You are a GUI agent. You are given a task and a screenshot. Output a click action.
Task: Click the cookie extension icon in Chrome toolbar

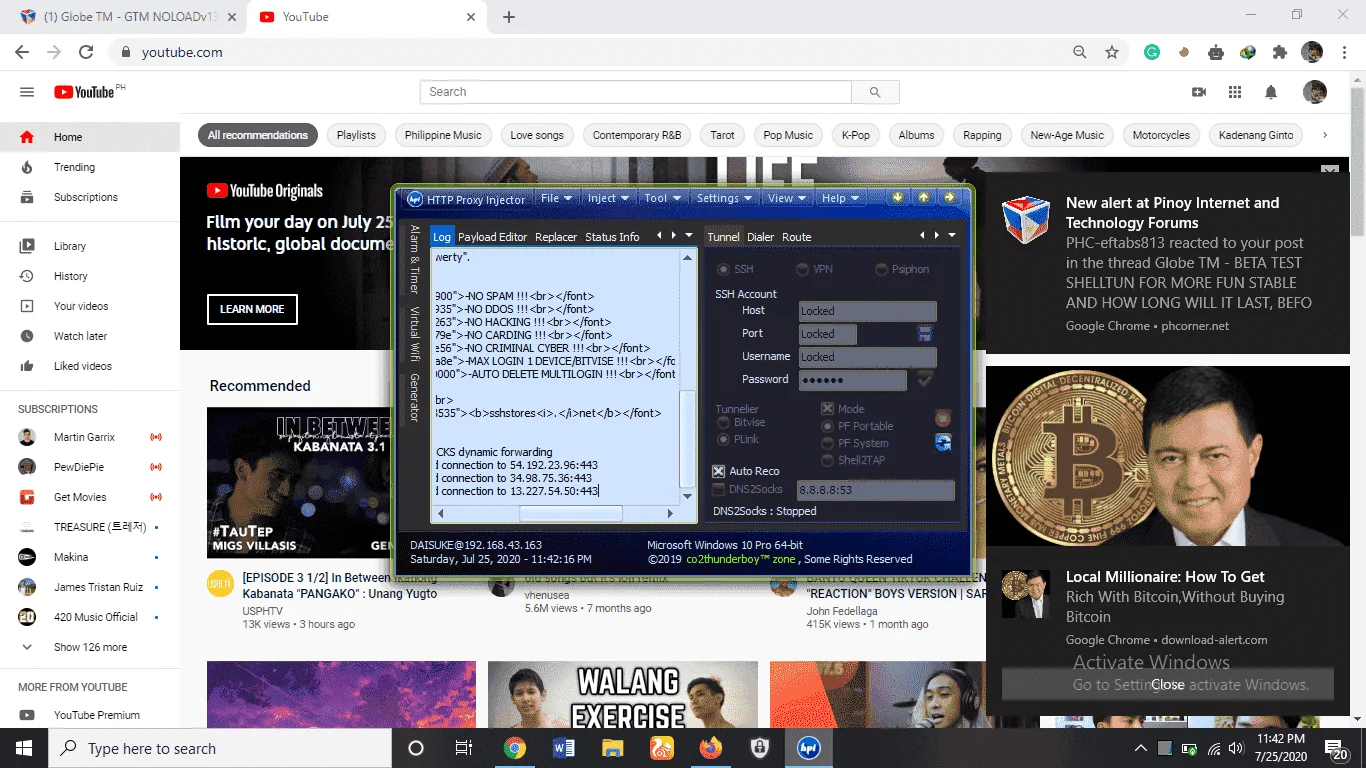coord(1184,52)
